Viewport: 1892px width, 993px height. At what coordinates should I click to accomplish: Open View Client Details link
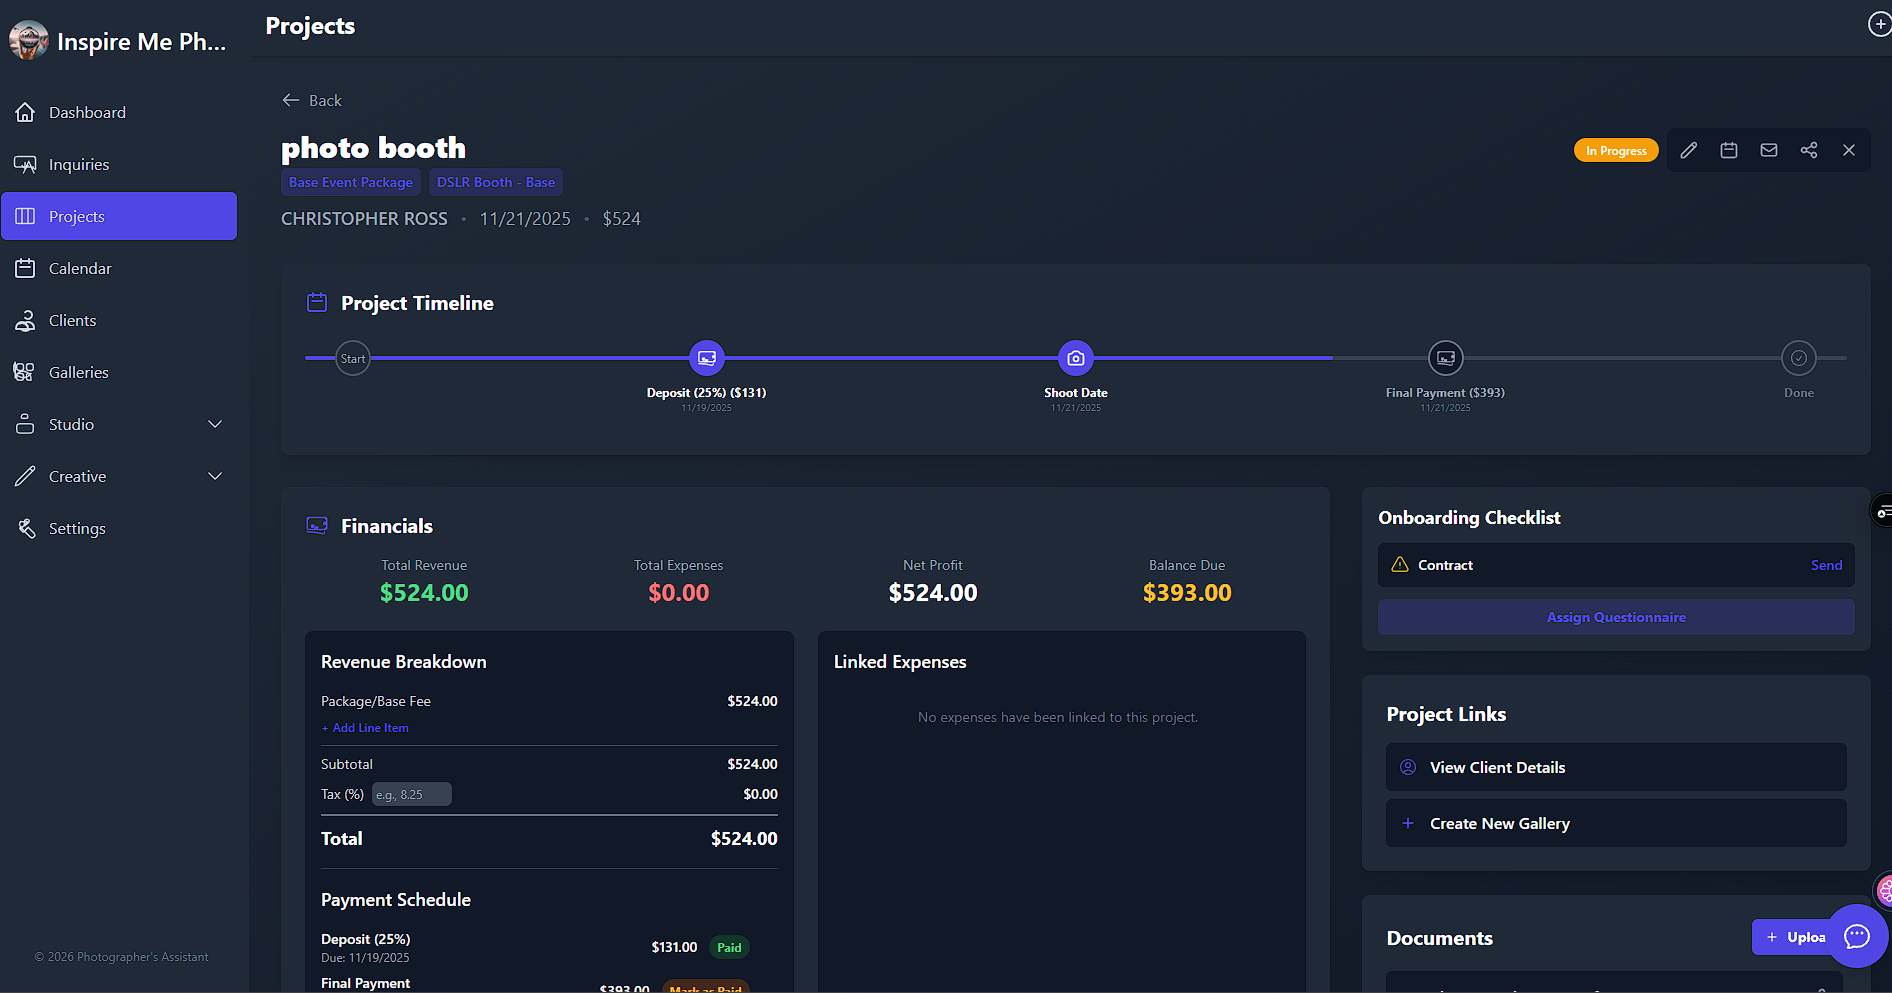(x=1616, y=767)
